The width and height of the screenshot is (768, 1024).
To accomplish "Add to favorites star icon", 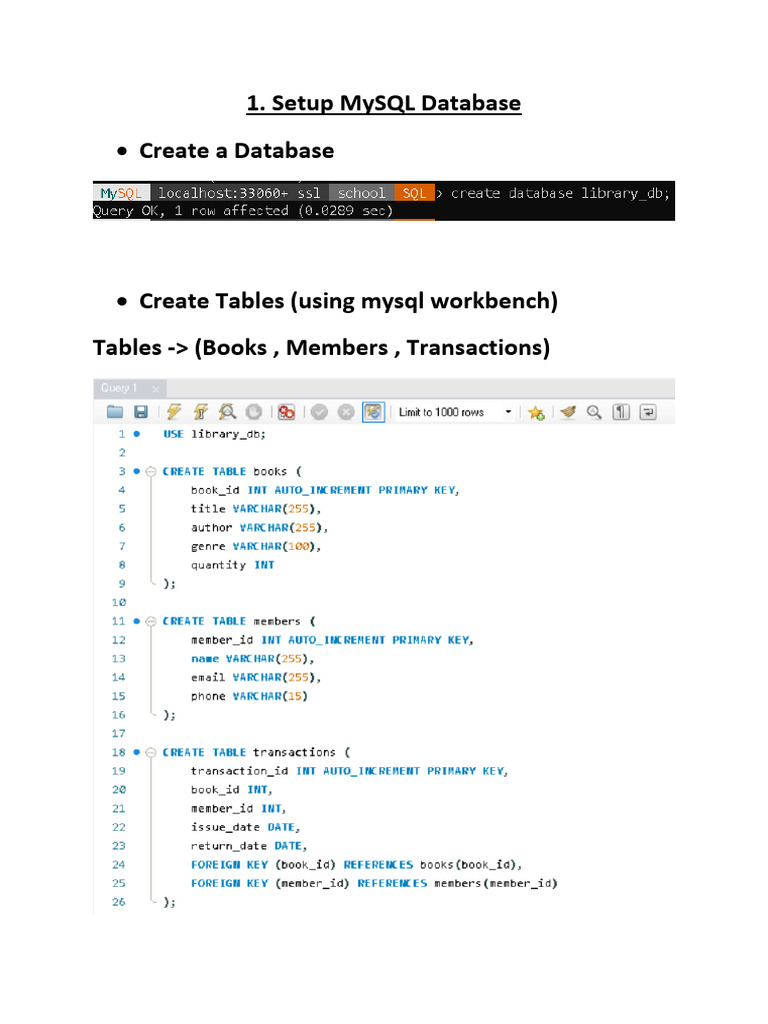I will point(536,412).
